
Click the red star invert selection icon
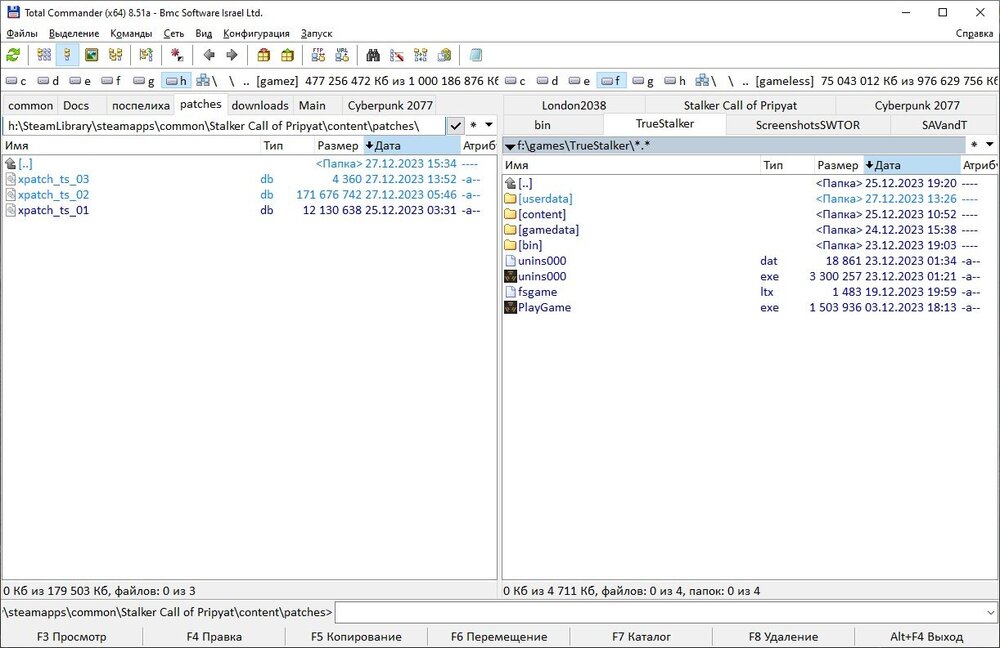[177, 55]
